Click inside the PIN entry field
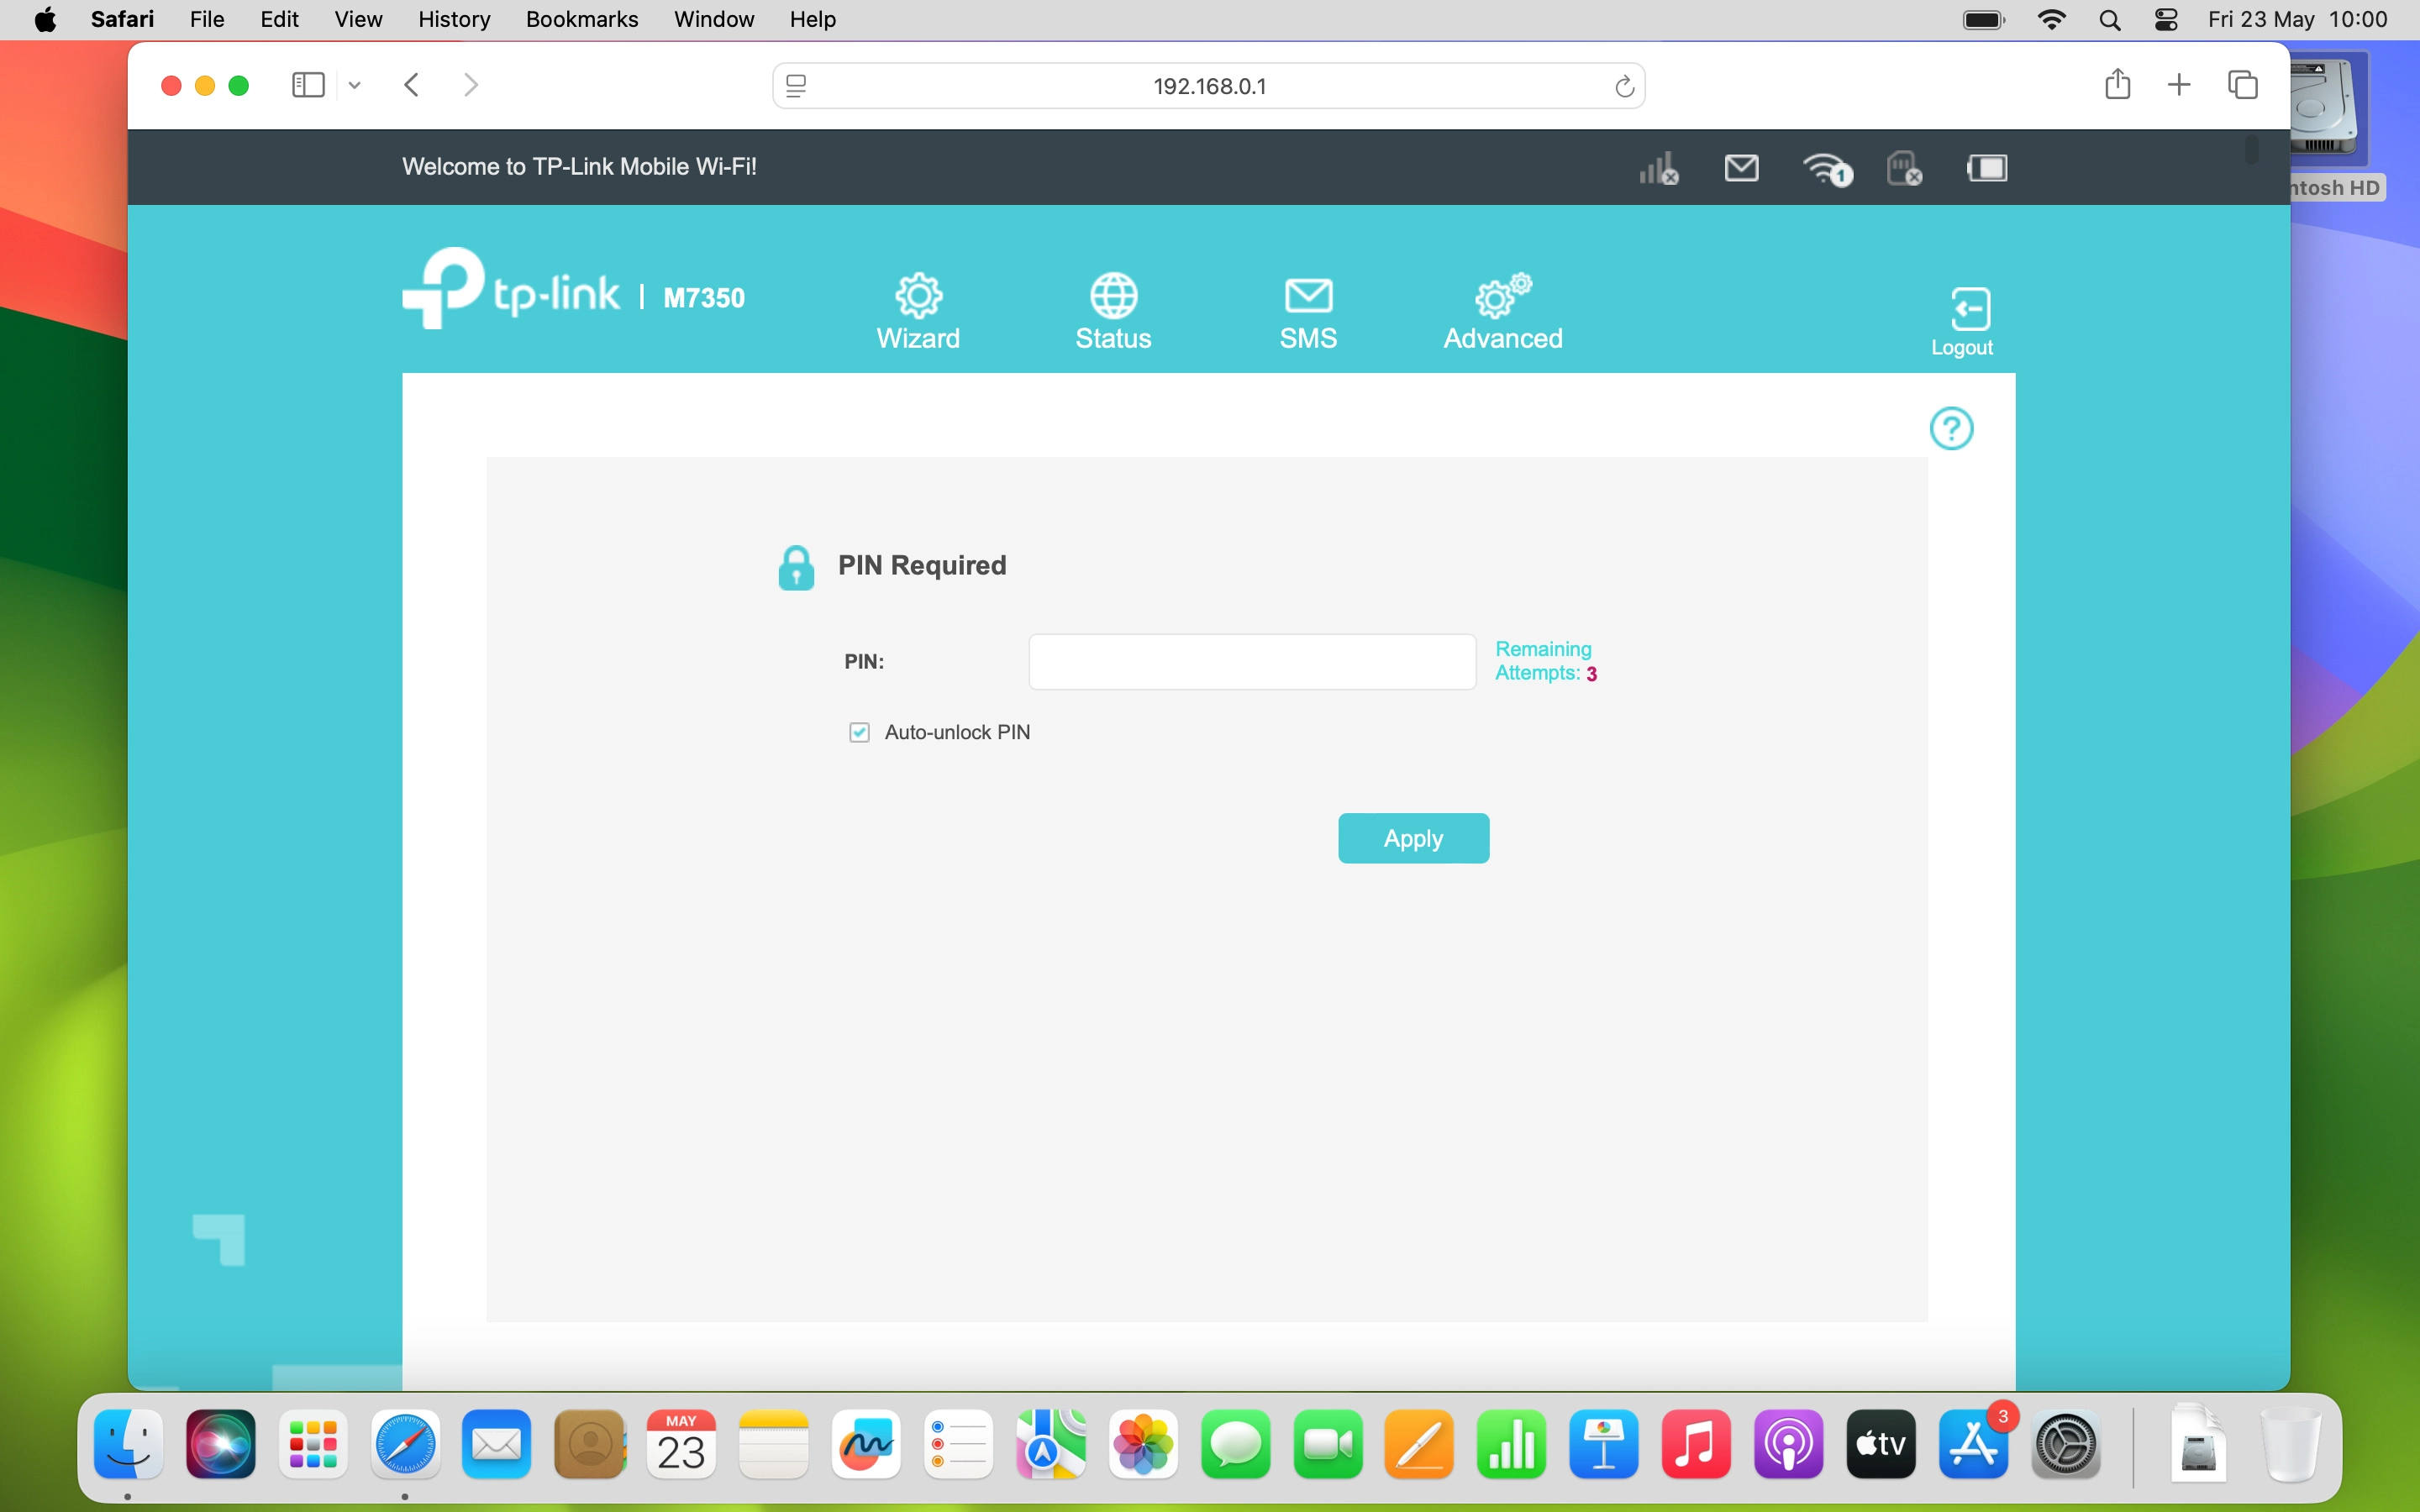 1250,661
